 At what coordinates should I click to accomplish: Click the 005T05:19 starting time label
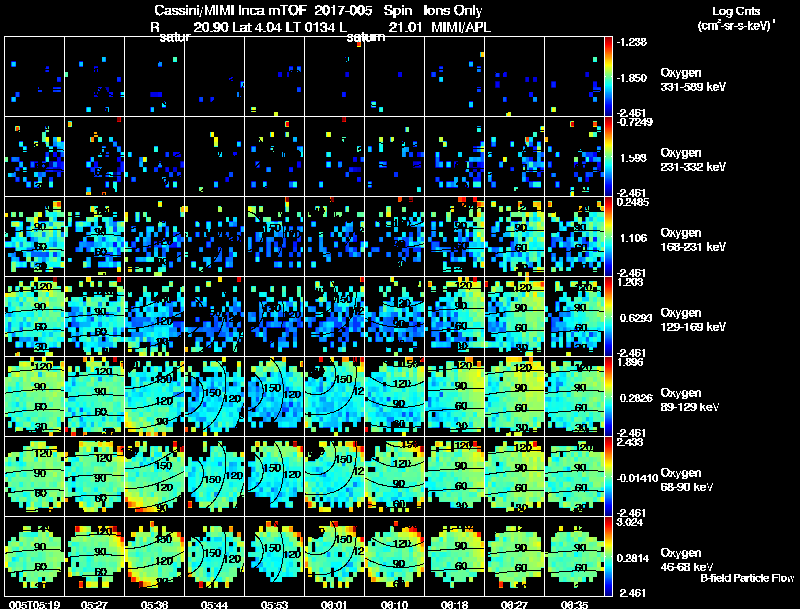tap(35, 604)
